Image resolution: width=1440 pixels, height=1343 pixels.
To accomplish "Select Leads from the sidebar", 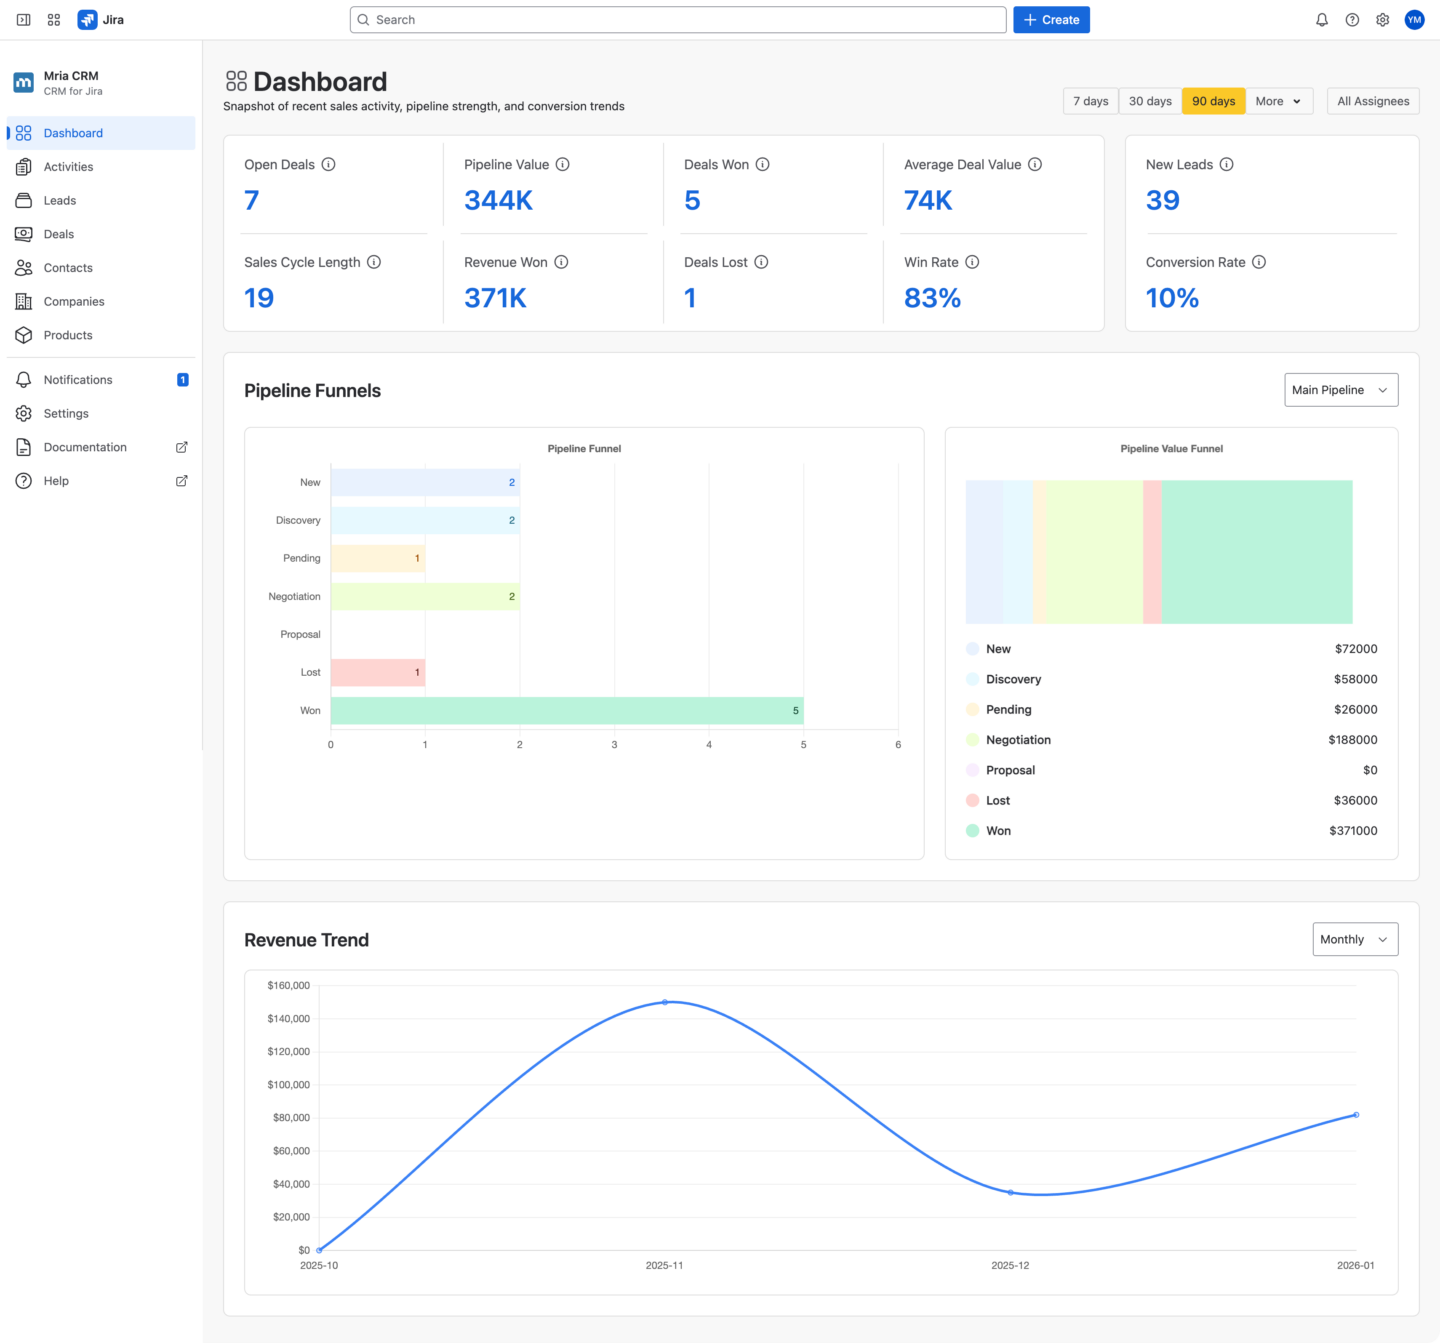I will point(59,200).
